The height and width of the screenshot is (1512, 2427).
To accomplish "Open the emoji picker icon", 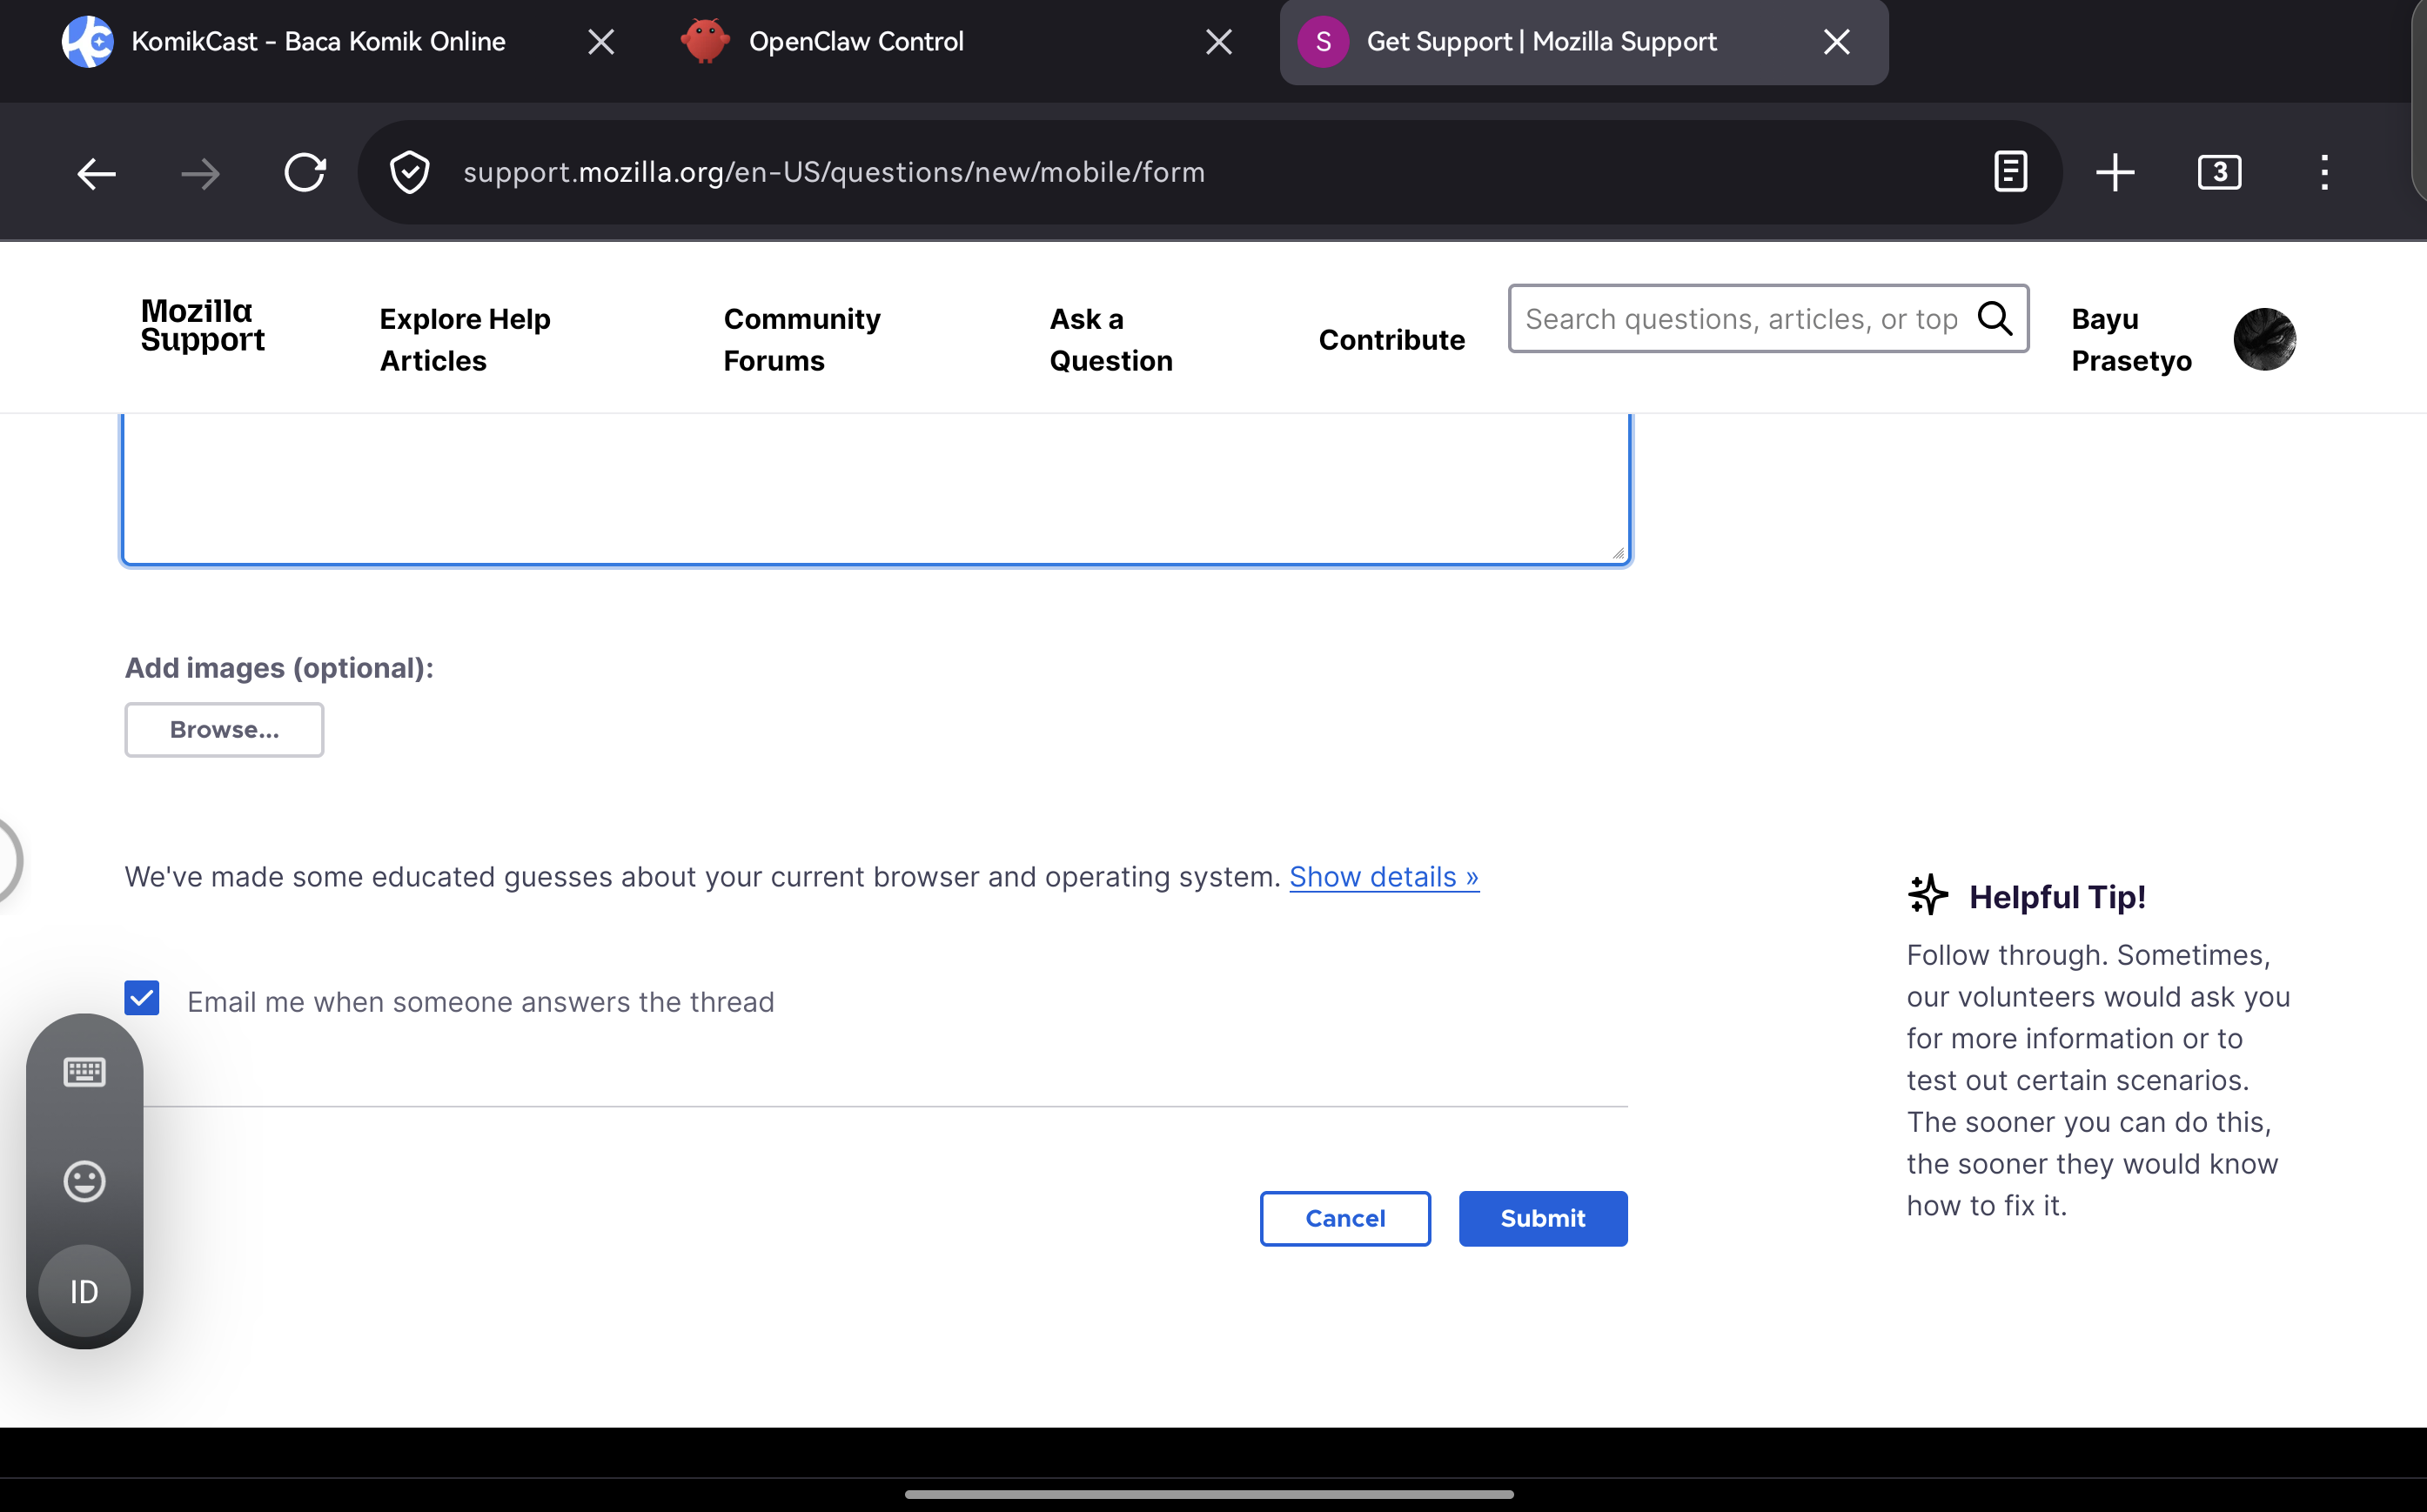I will click(84, 1181).
